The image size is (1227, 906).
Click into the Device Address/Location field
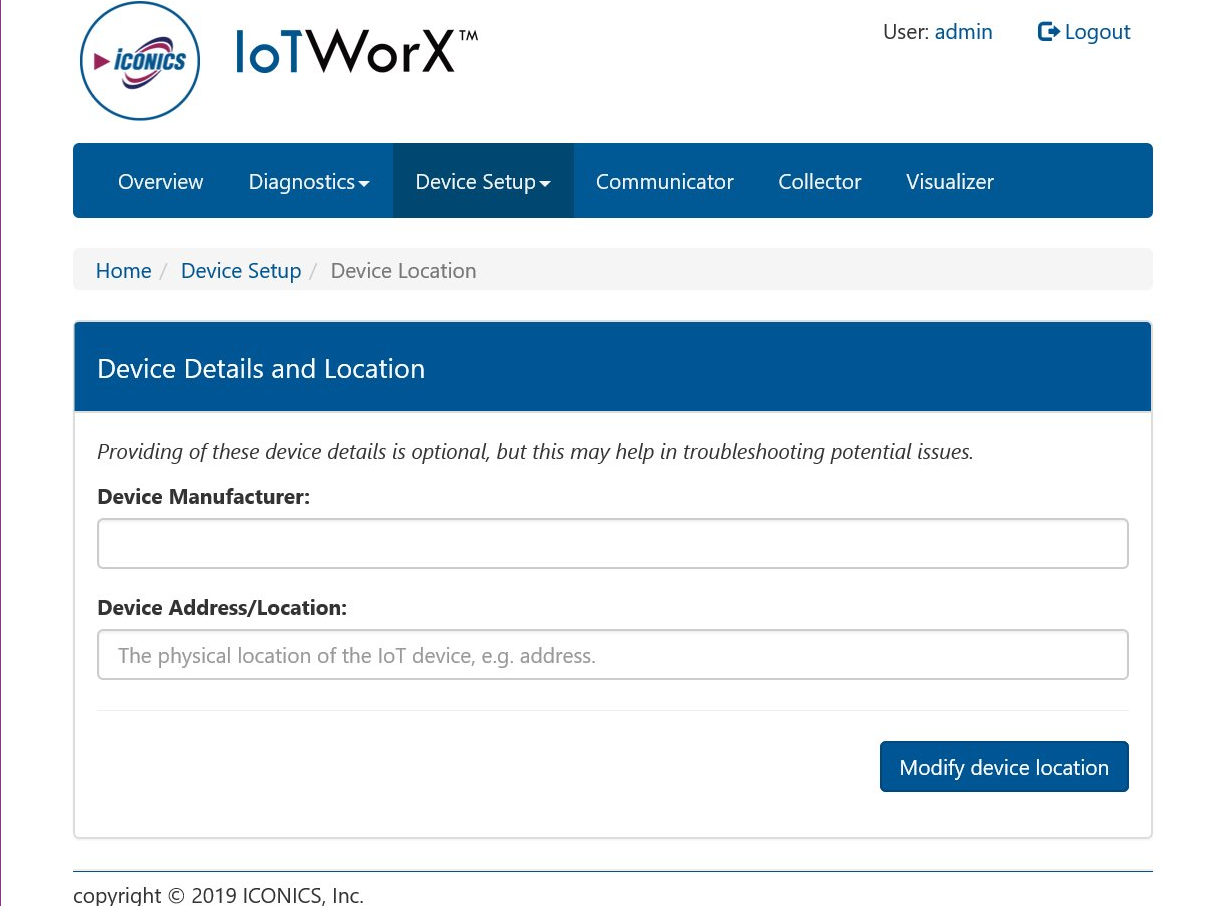tap(612, 655)
